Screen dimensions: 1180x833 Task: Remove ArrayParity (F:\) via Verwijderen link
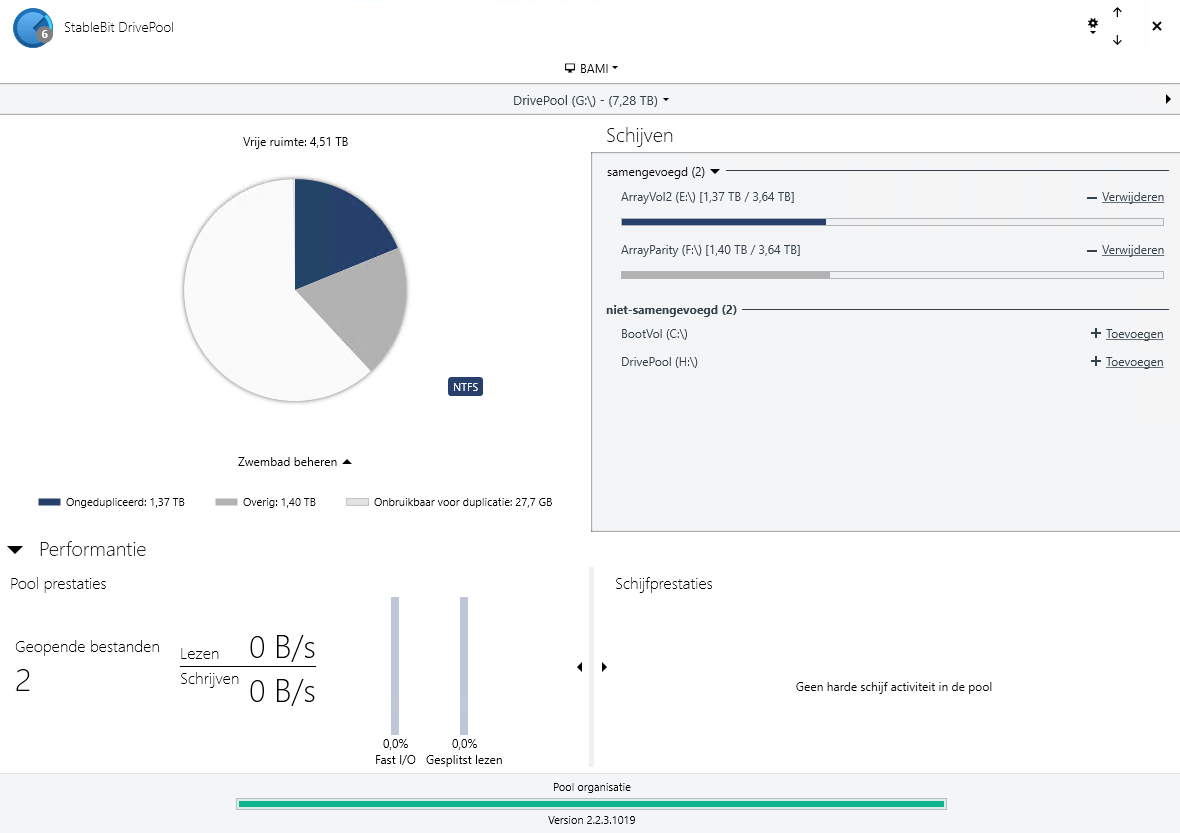(x=1133, y=250)
